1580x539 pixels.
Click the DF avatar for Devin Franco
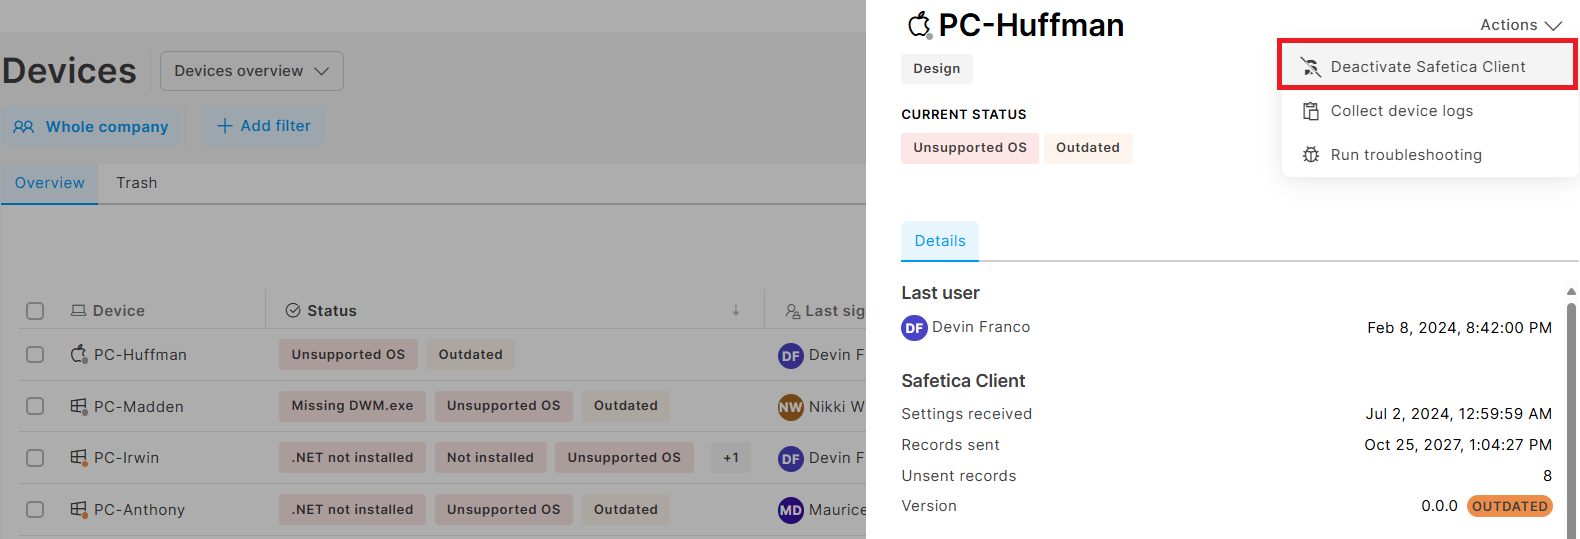(x=914, y=327)
